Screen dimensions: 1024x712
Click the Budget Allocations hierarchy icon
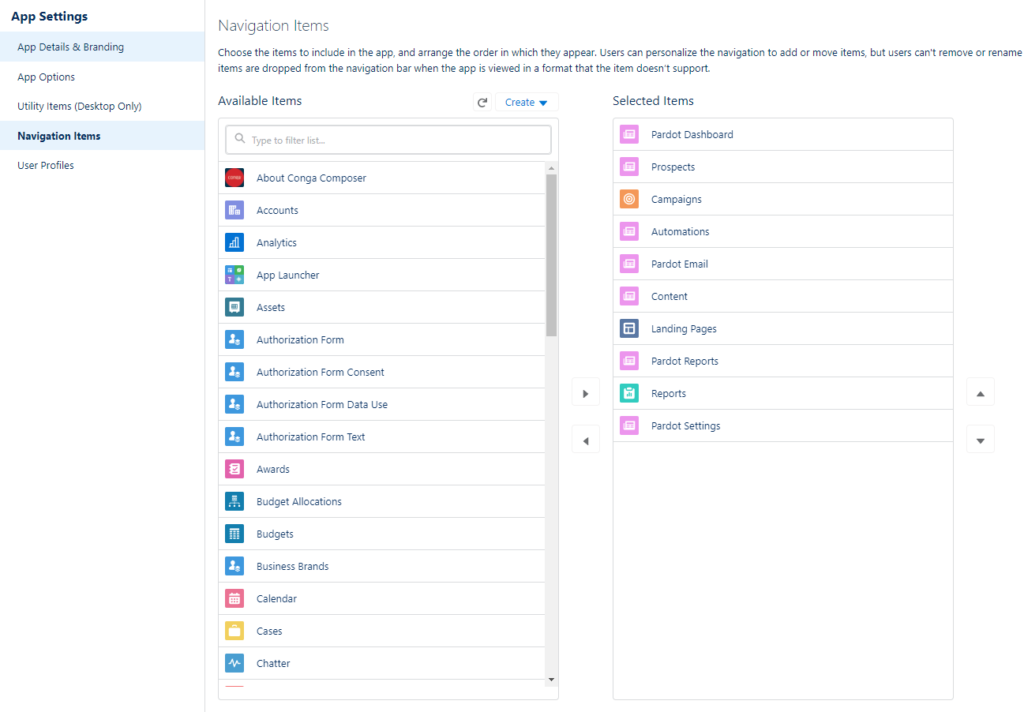click(234, 501)
